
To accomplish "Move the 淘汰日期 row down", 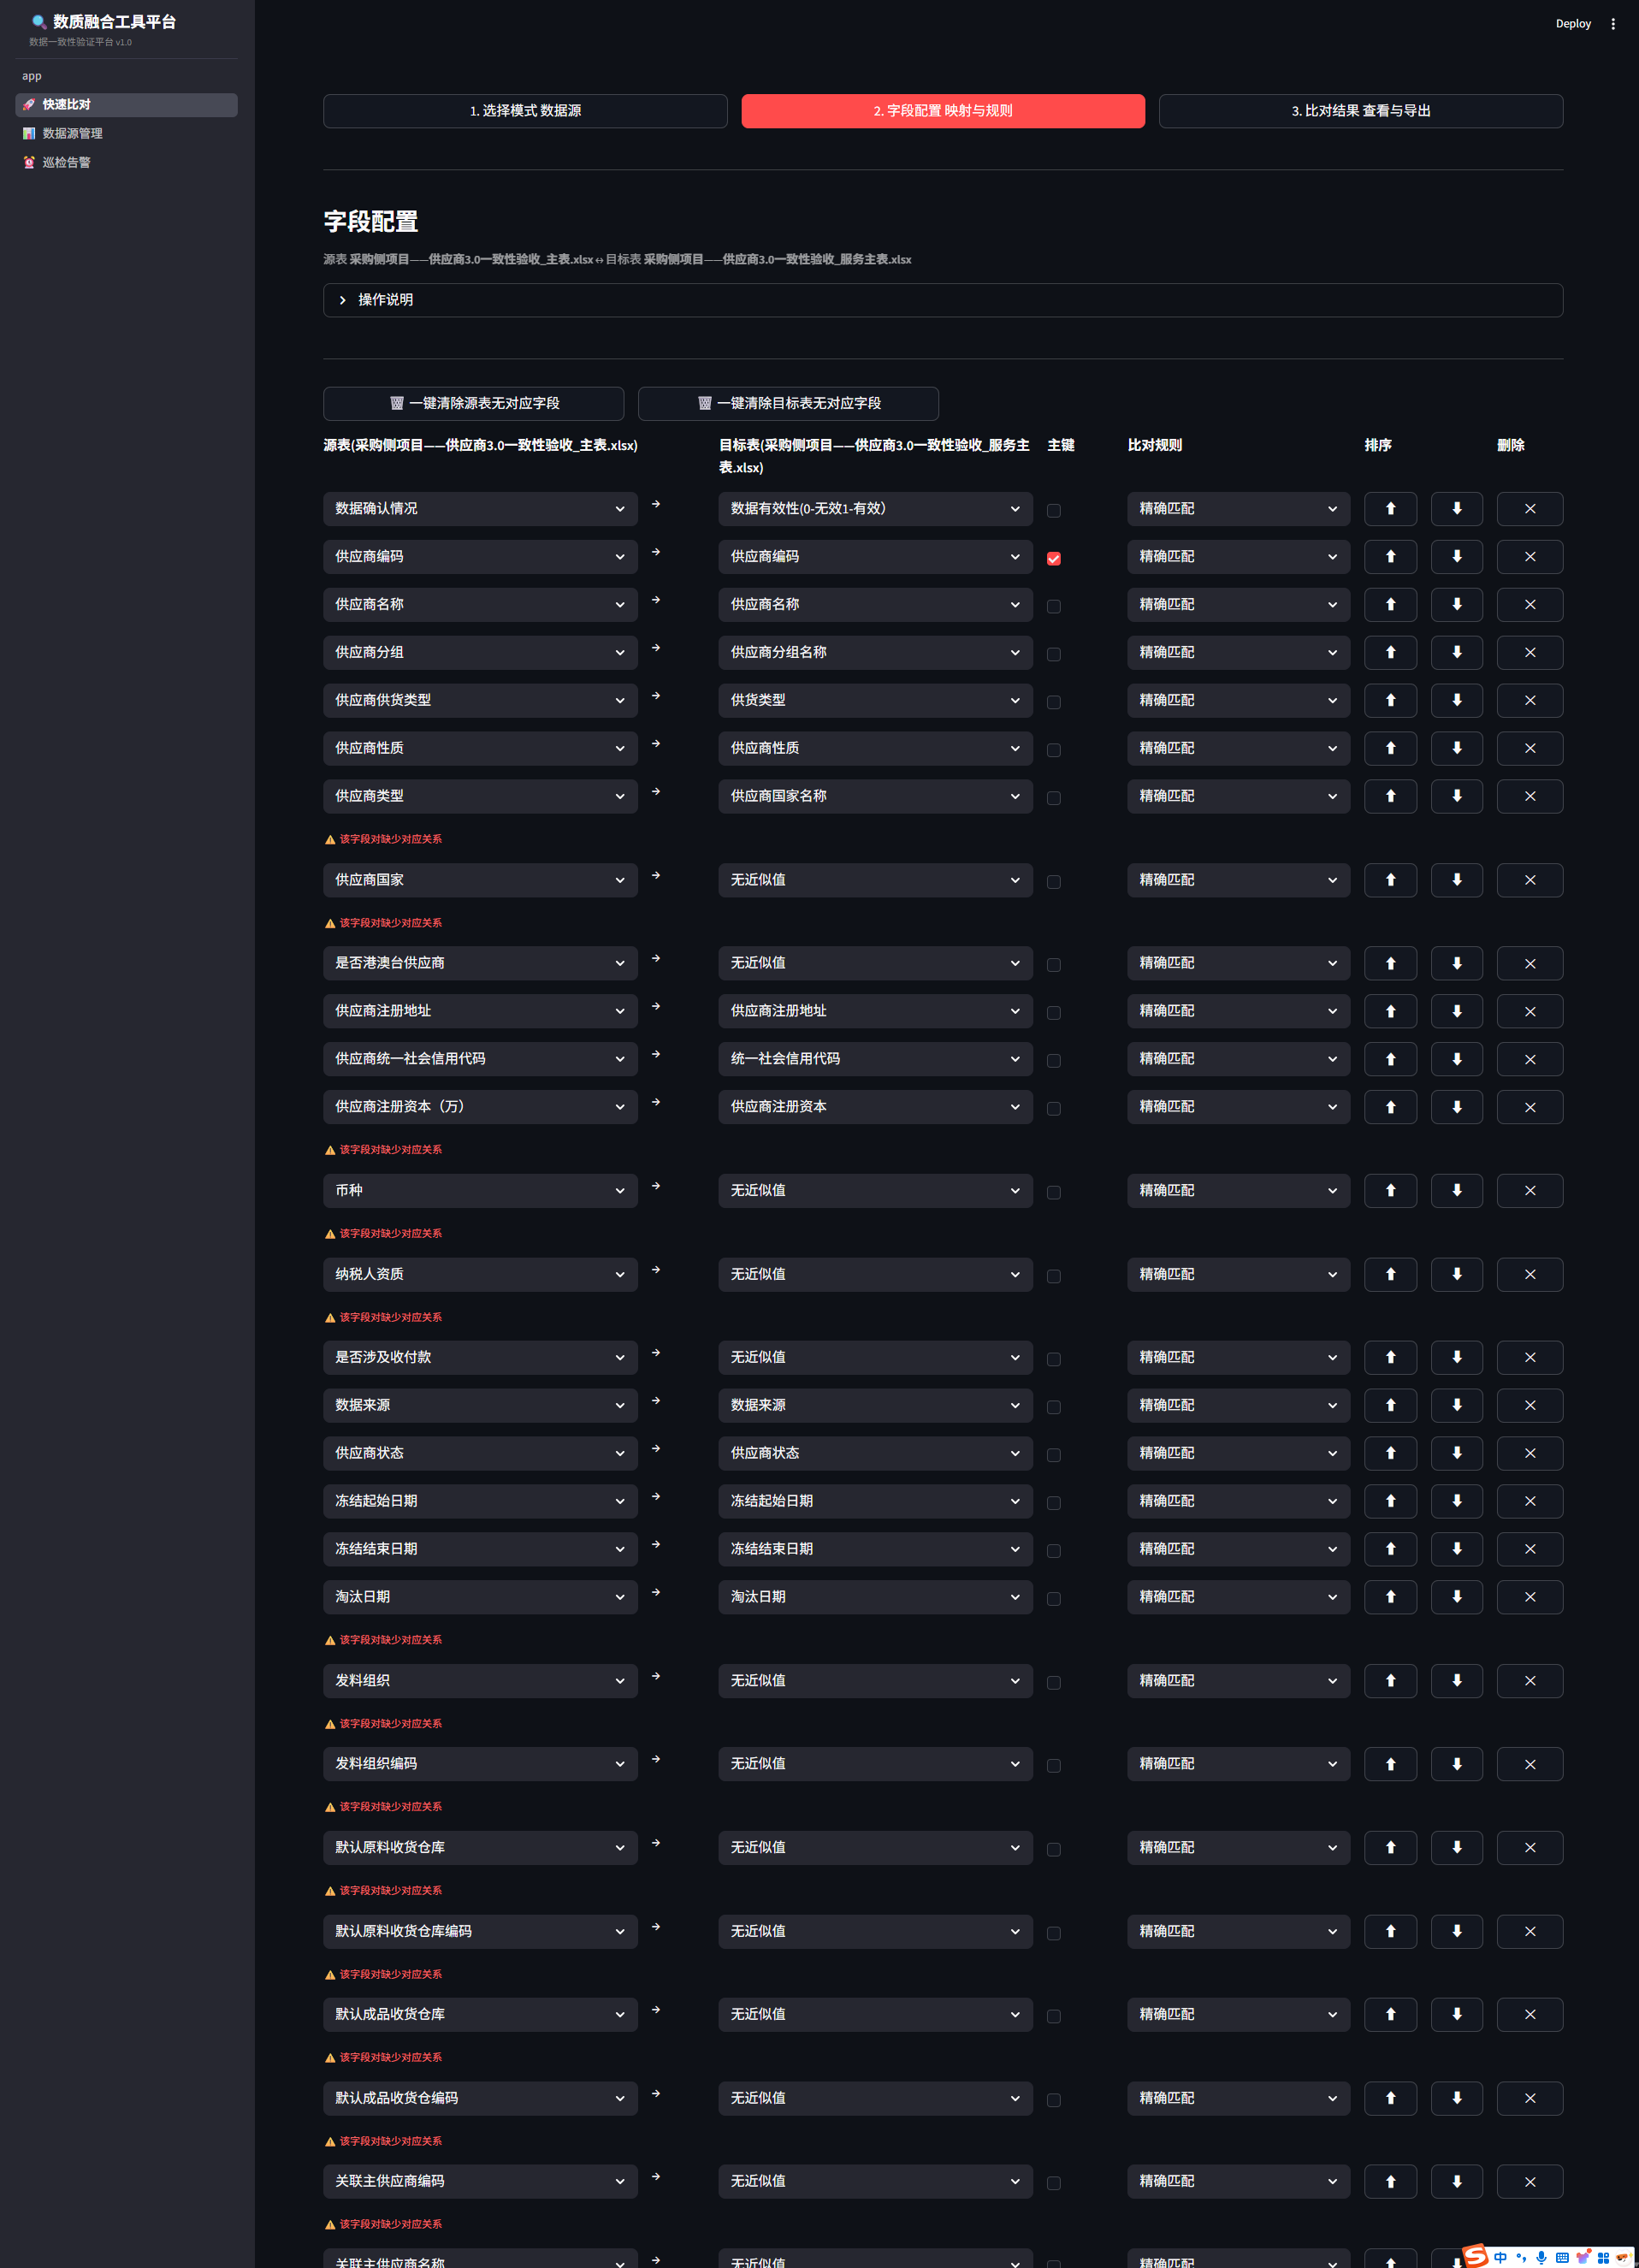I will pos(1456,1597).
